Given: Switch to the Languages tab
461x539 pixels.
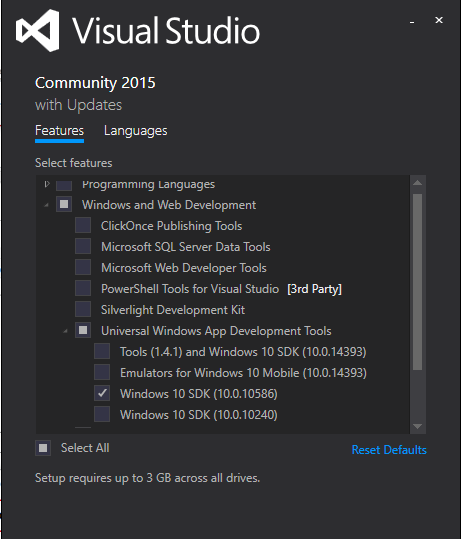Looking at the screenshot, I should [135, 131].
